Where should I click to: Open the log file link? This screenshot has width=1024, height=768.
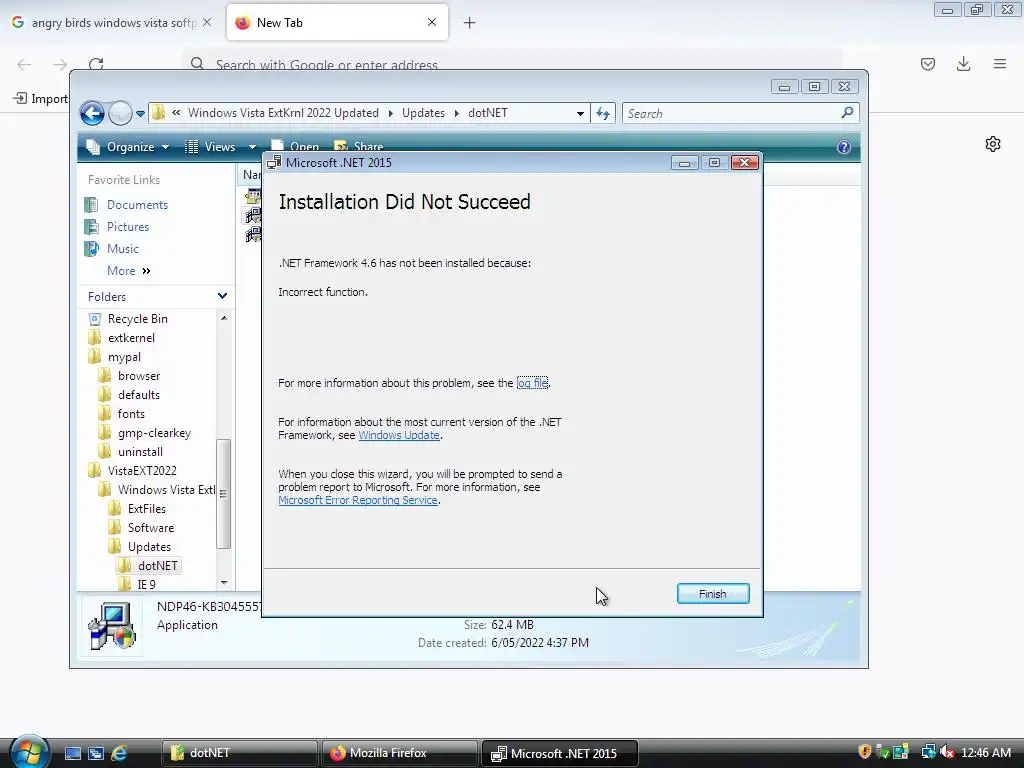(532, 383)
